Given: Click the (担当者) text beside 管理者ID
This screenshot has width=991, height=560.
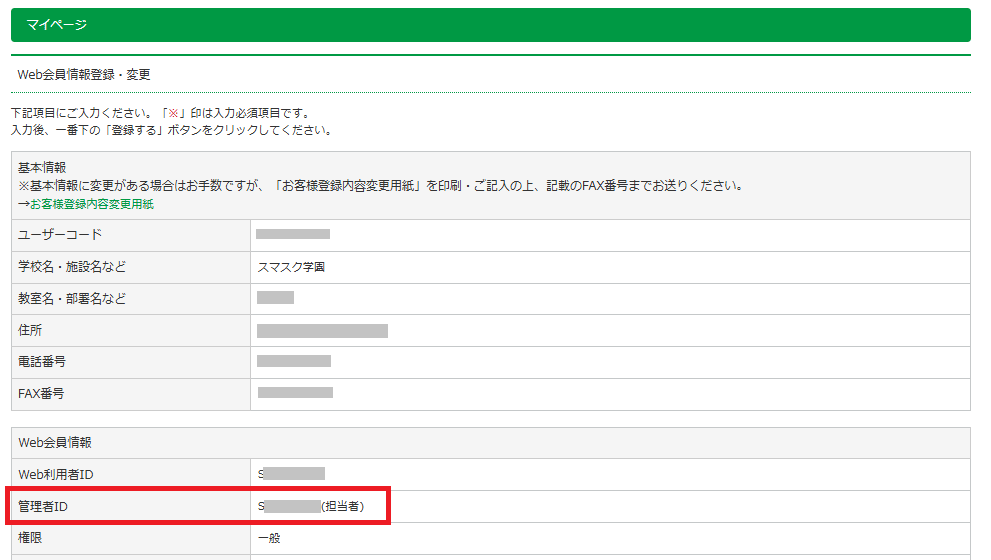Looking at the screenshot, I should (342, 507).
